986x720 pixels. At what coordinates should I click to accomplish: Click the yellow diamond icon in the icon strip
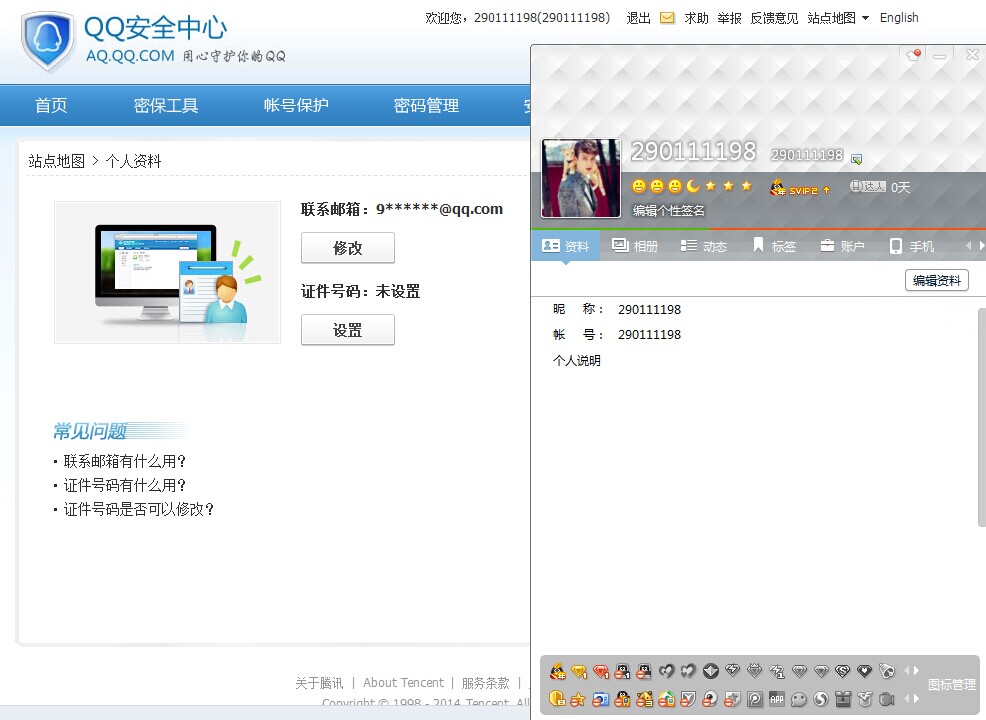(x=579, y=672)
